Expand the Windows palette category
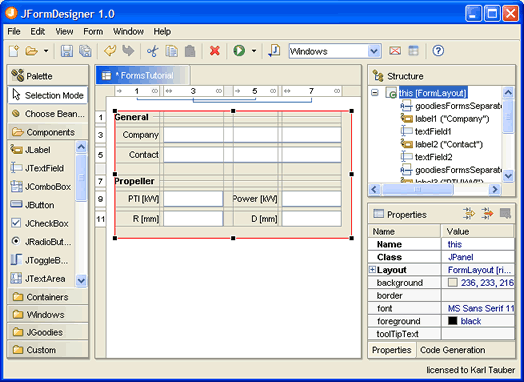This screenshot has width=524, height=382. (48, 314)
